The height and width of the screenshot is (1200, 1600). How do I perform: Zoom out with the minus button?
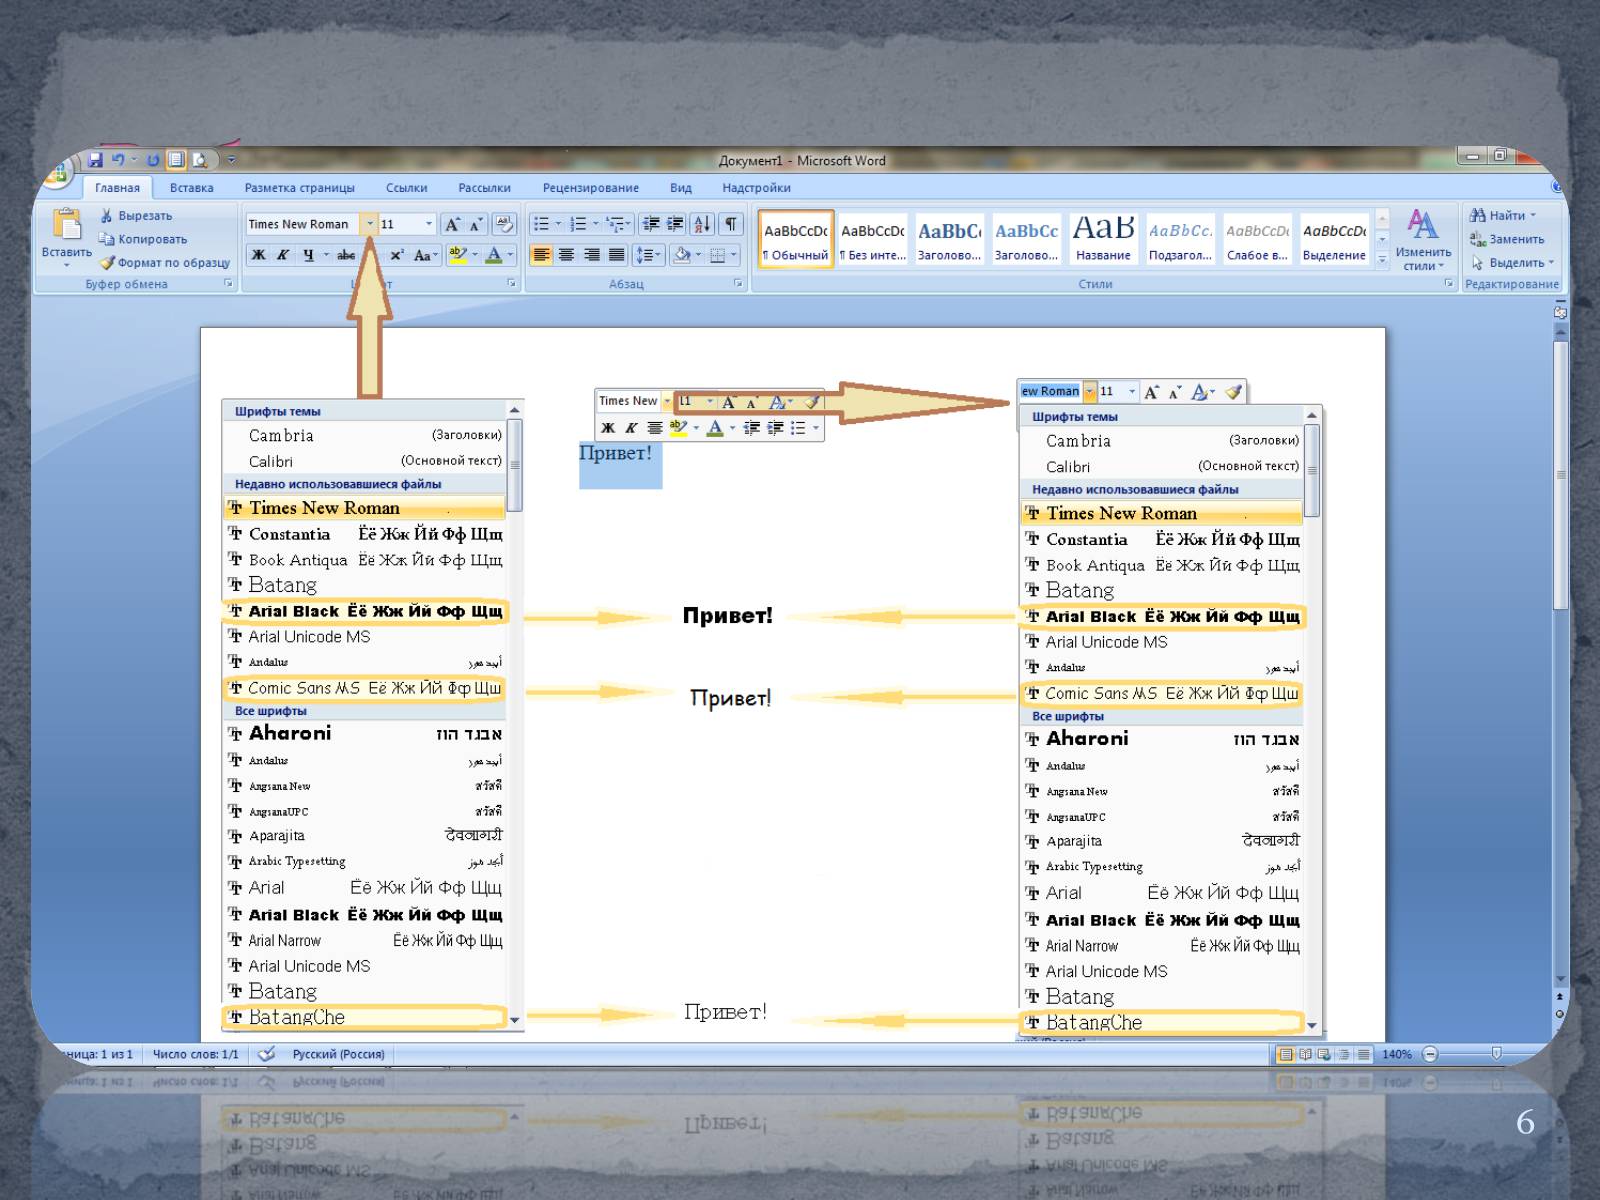[1430, 1054]
